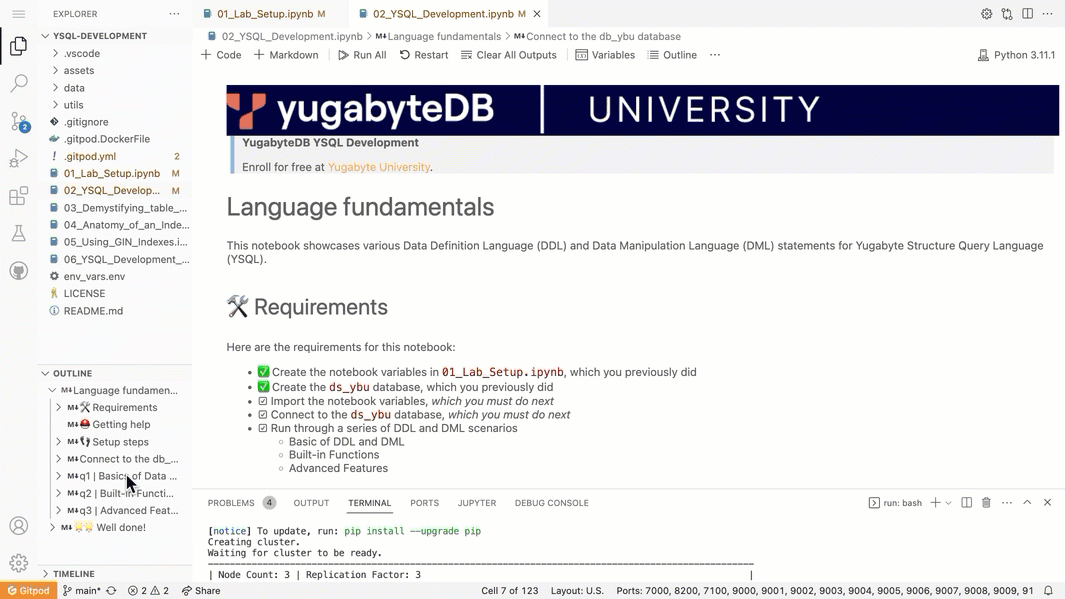The image size is (1065, 599).
Task: Click the open changes icon in editor title
Action: [x=1007, y=14]
